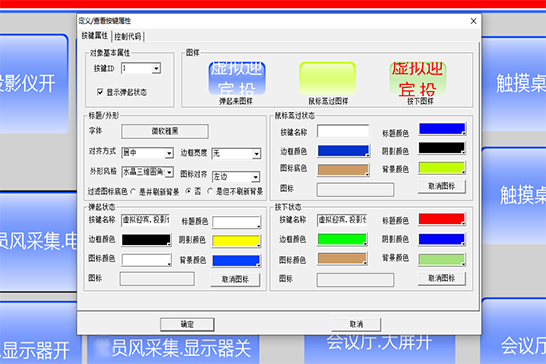Open the 图标对齐 dropdown
Screen dimensions: 546x364
[x=256, y=177]
